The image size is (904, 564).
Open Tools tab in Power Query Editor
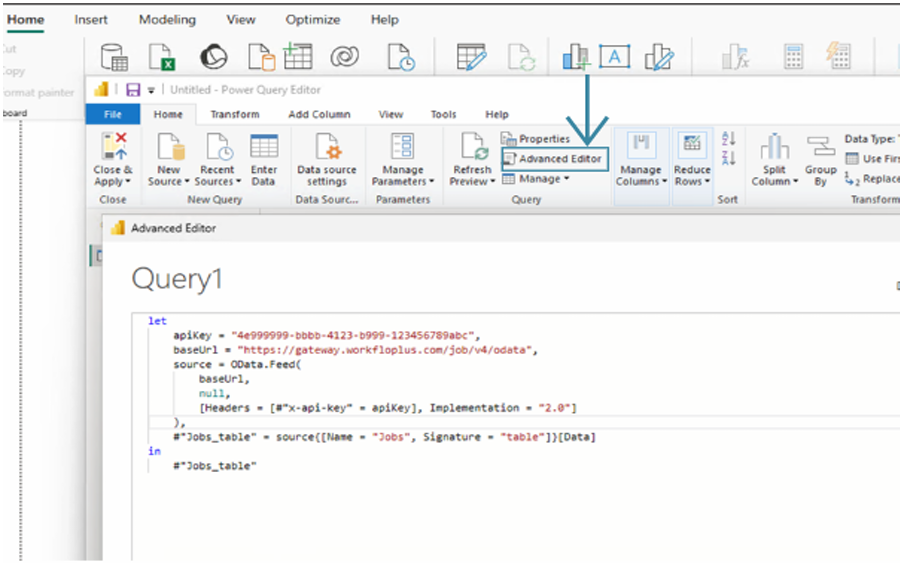[443, 114]
